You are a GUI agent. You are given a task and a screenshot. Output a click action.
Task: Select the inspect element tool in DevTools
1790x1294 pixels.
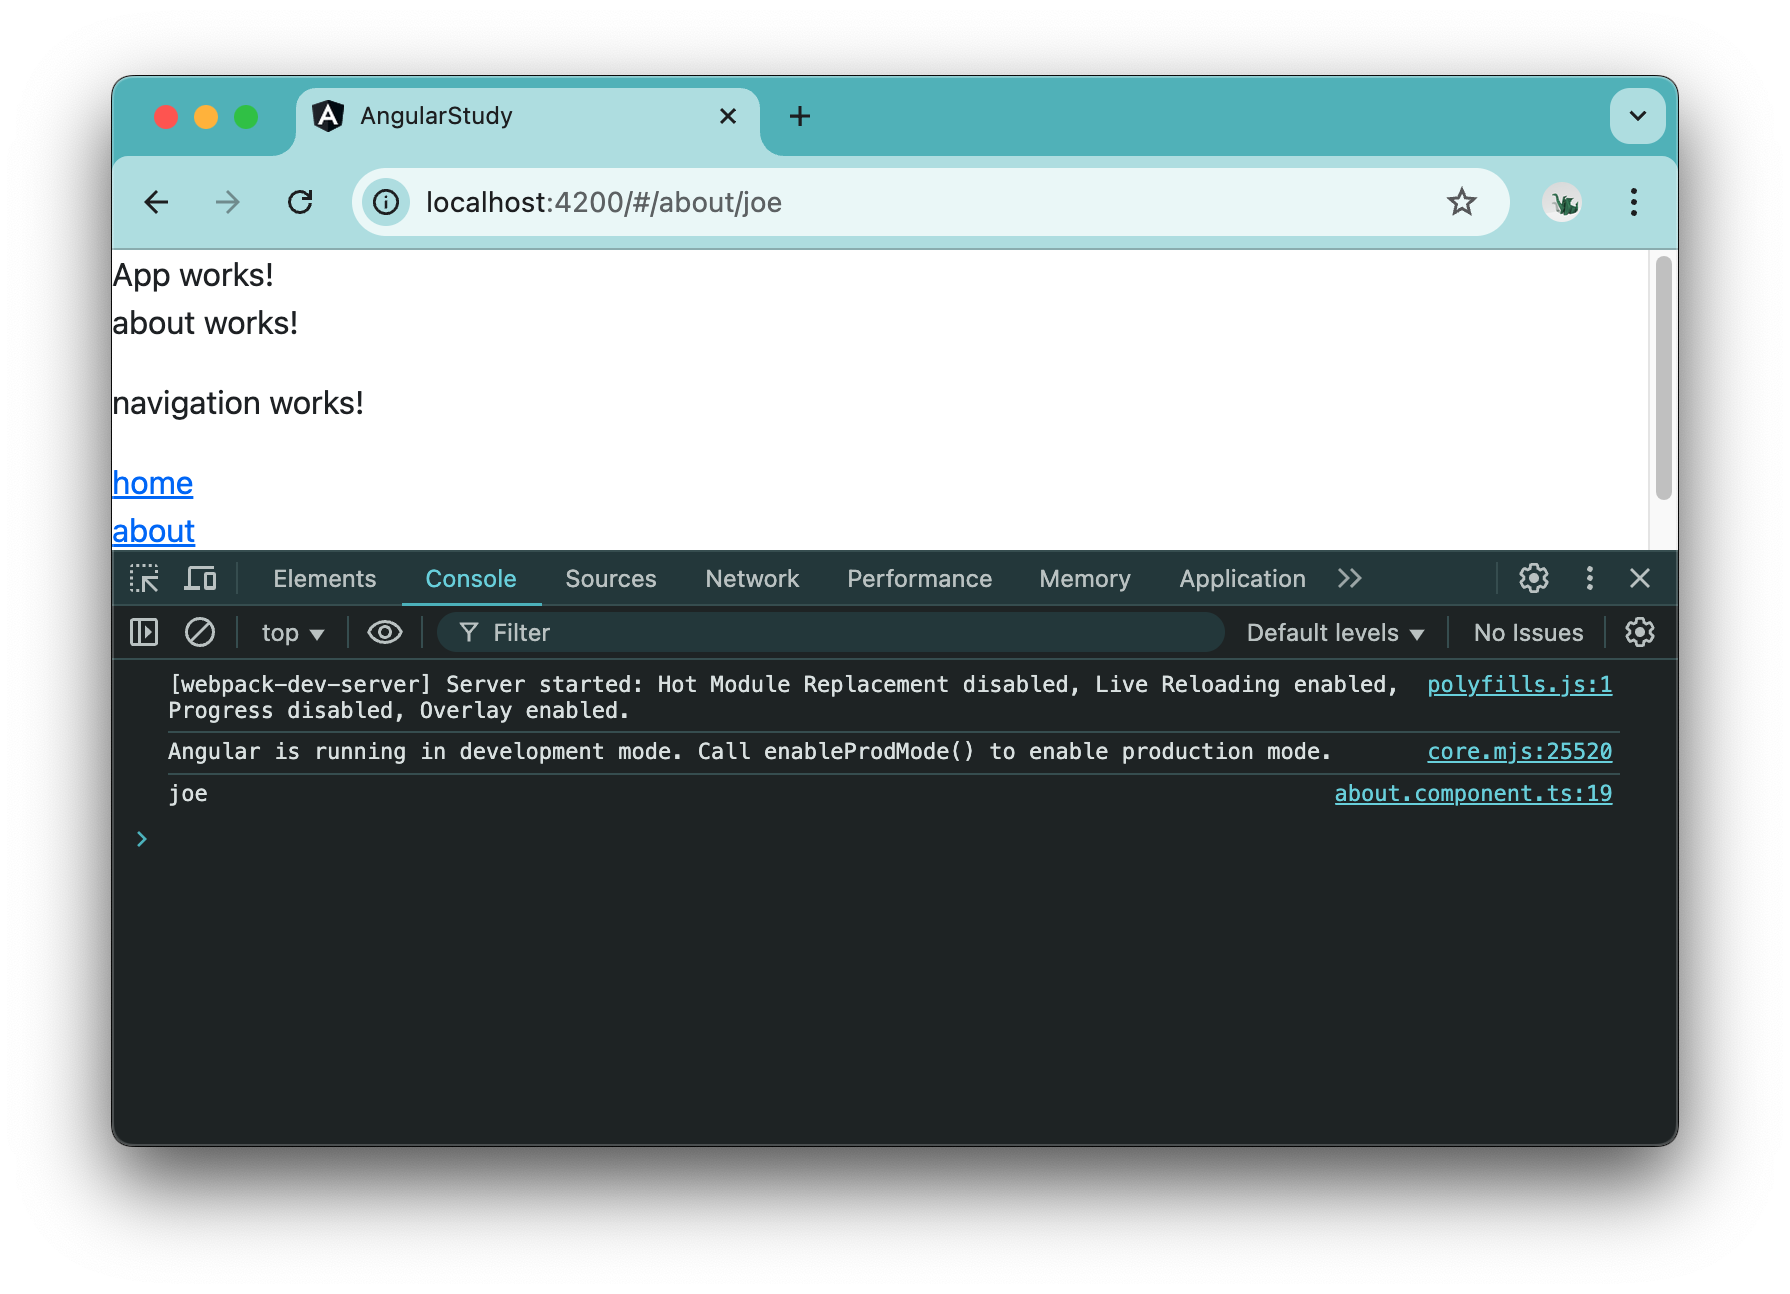pos(144,578)
